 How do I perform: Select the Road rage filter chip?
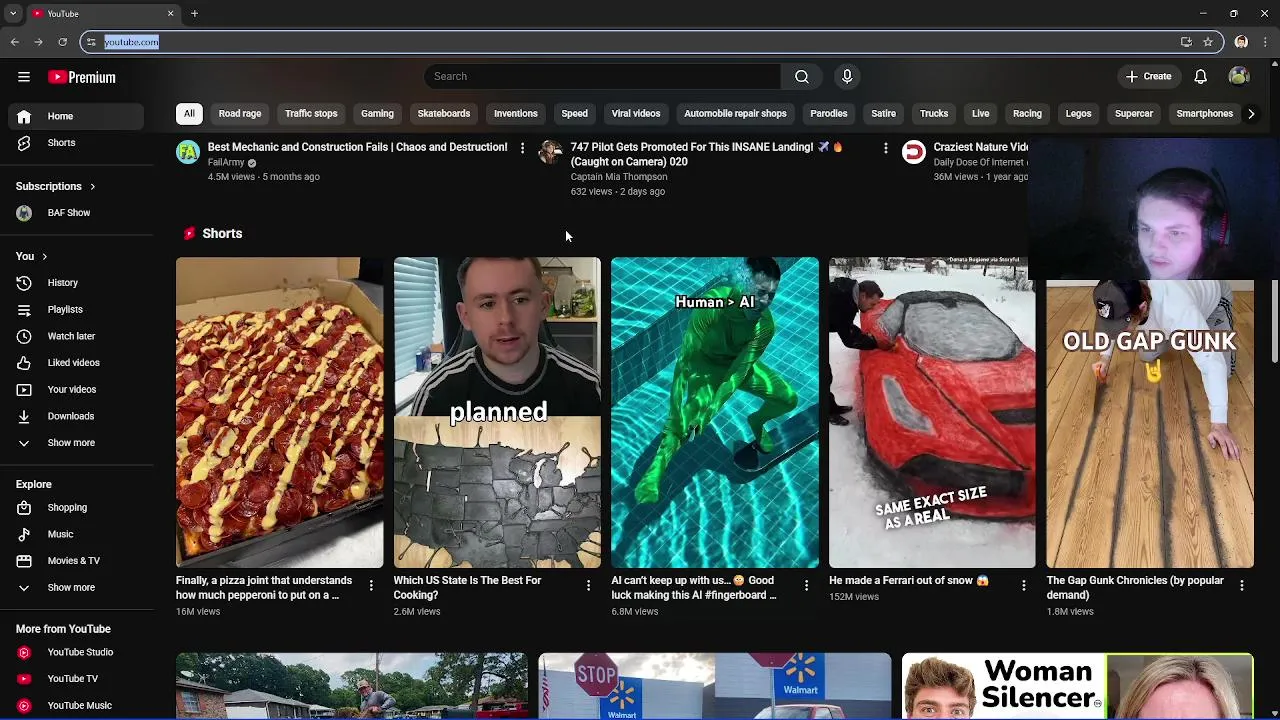tap(240, 114)
